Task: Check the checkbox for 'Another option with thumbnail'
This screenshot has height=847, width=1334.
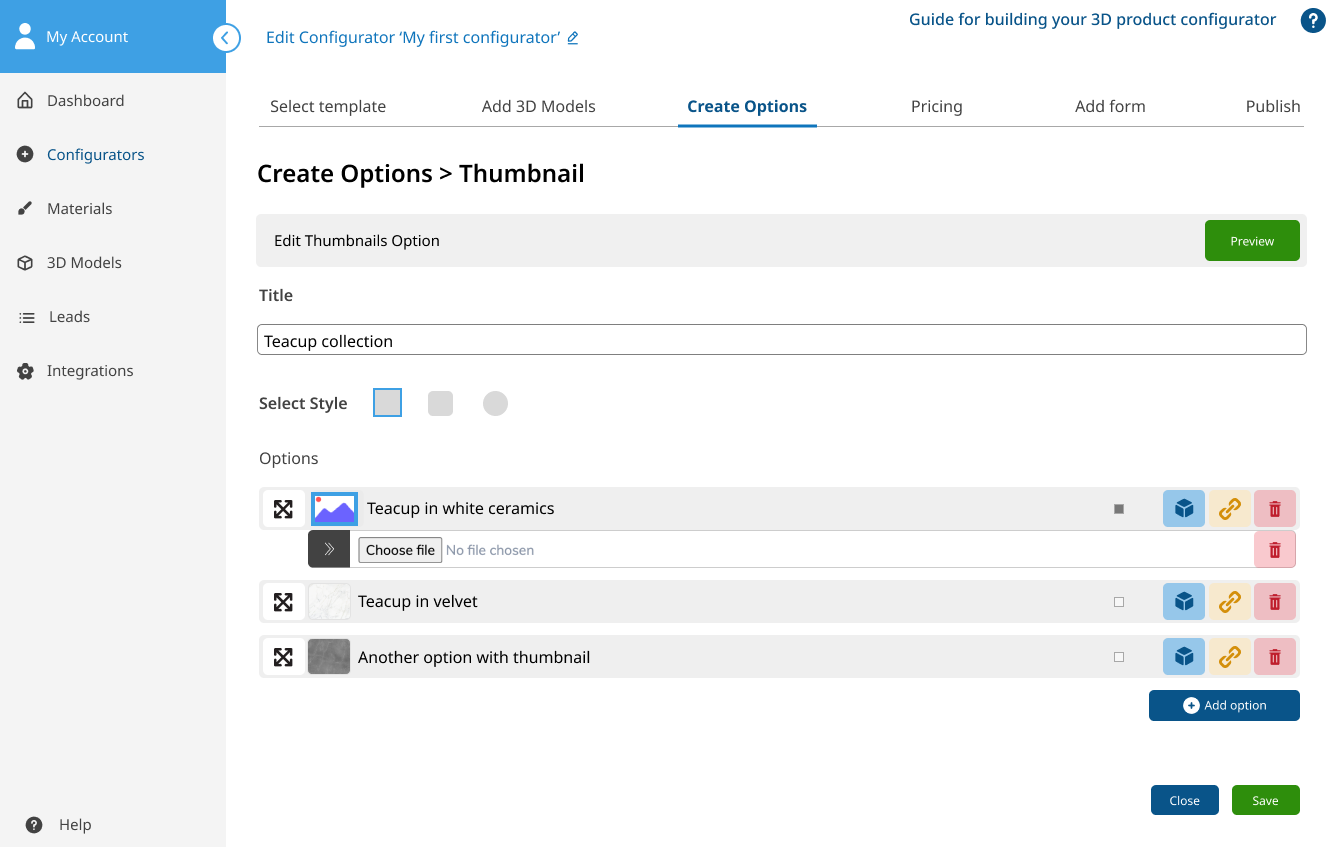Action: (1119, 657)
